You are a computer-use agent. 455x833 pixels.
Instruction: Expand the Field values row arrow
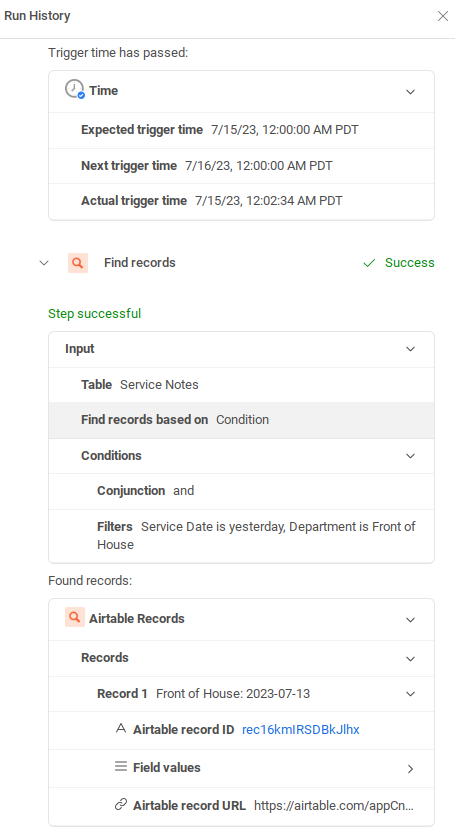pyautogui.click(x=410, y=769)
